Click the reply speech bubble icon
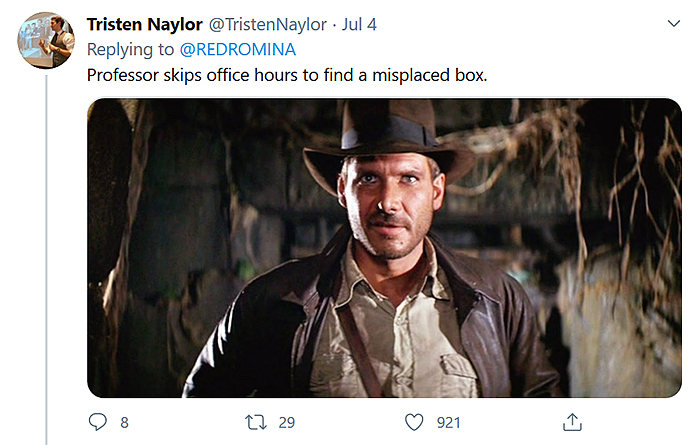The image size is (700, 445). coord(98,422)
